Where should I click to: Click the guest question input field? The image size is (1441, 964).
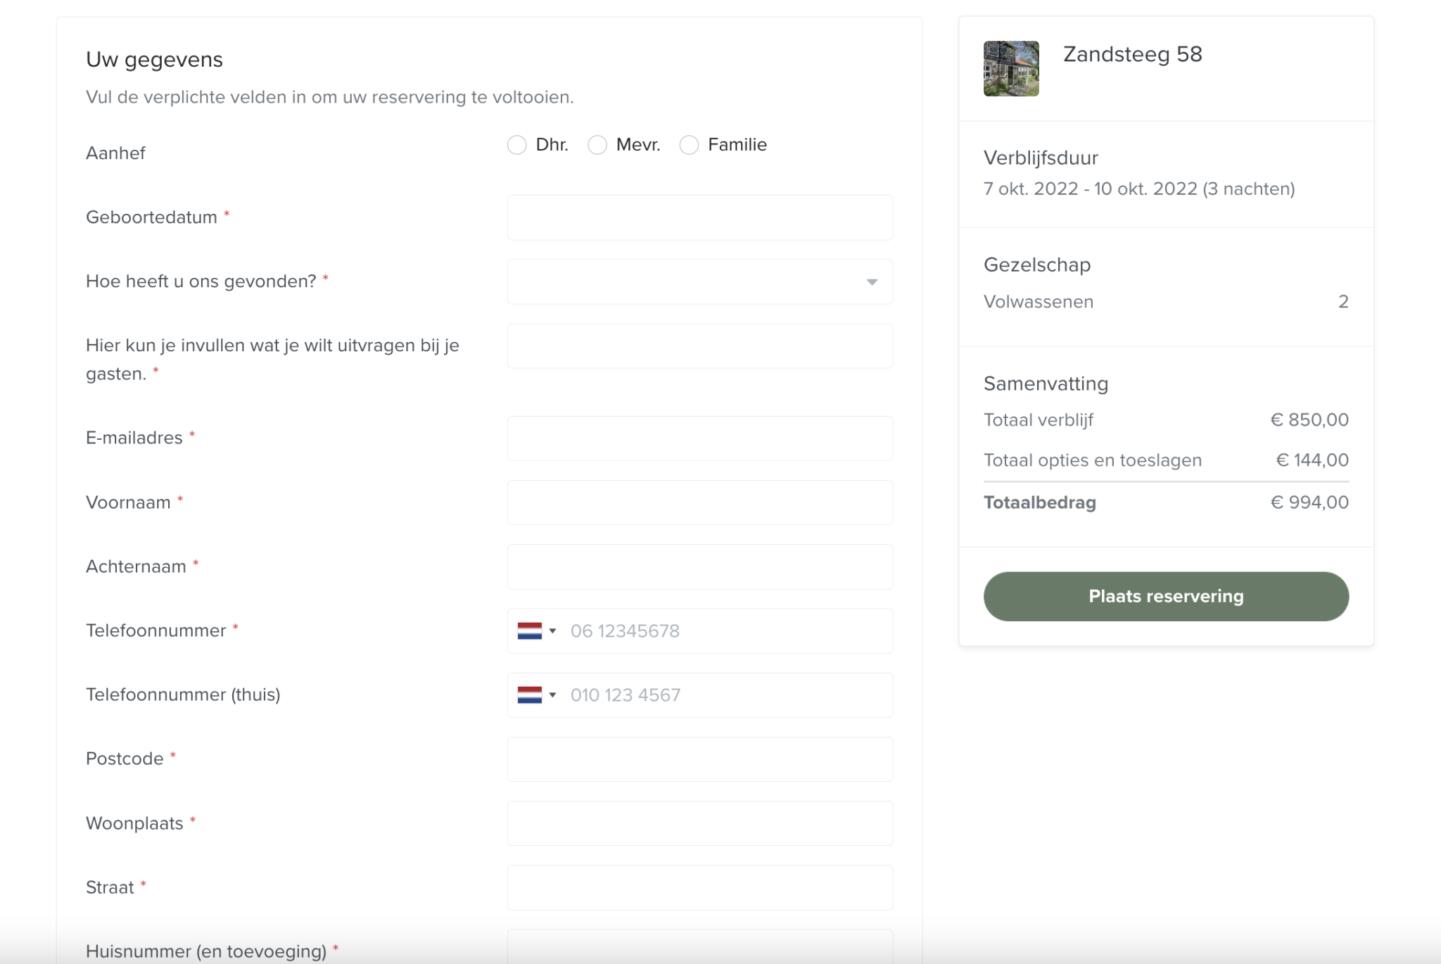699,346
